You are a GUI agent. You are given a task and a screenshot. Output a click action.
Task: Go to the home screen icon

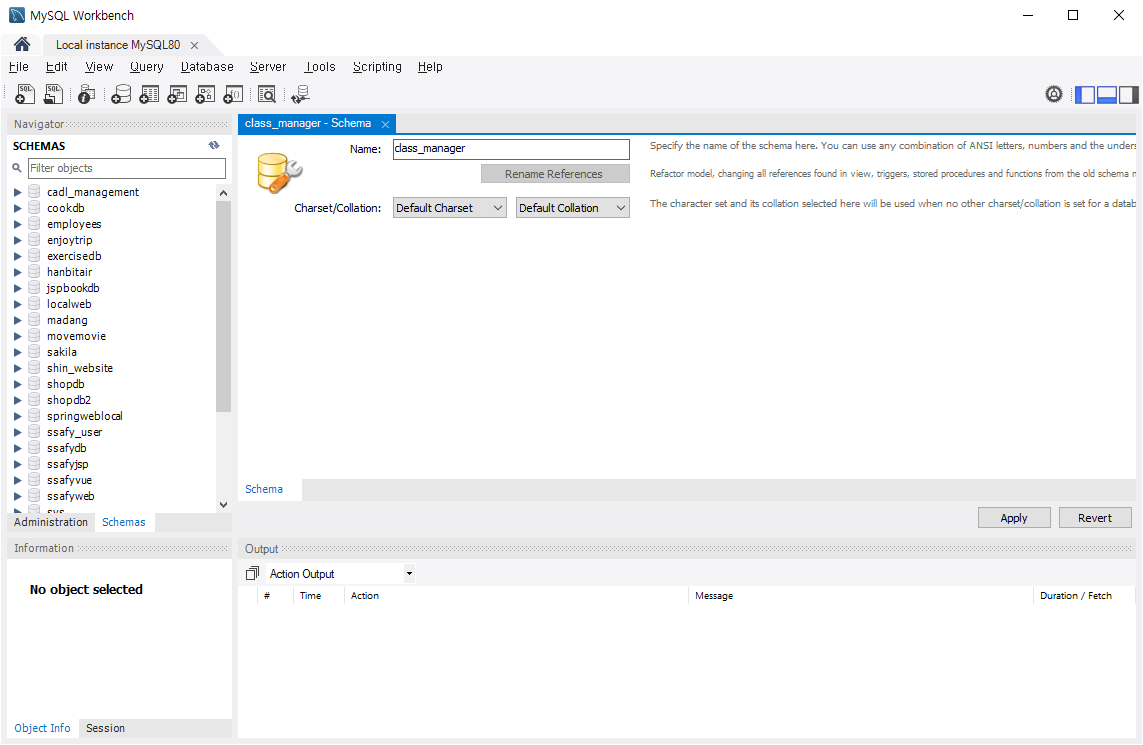[22, 44]
